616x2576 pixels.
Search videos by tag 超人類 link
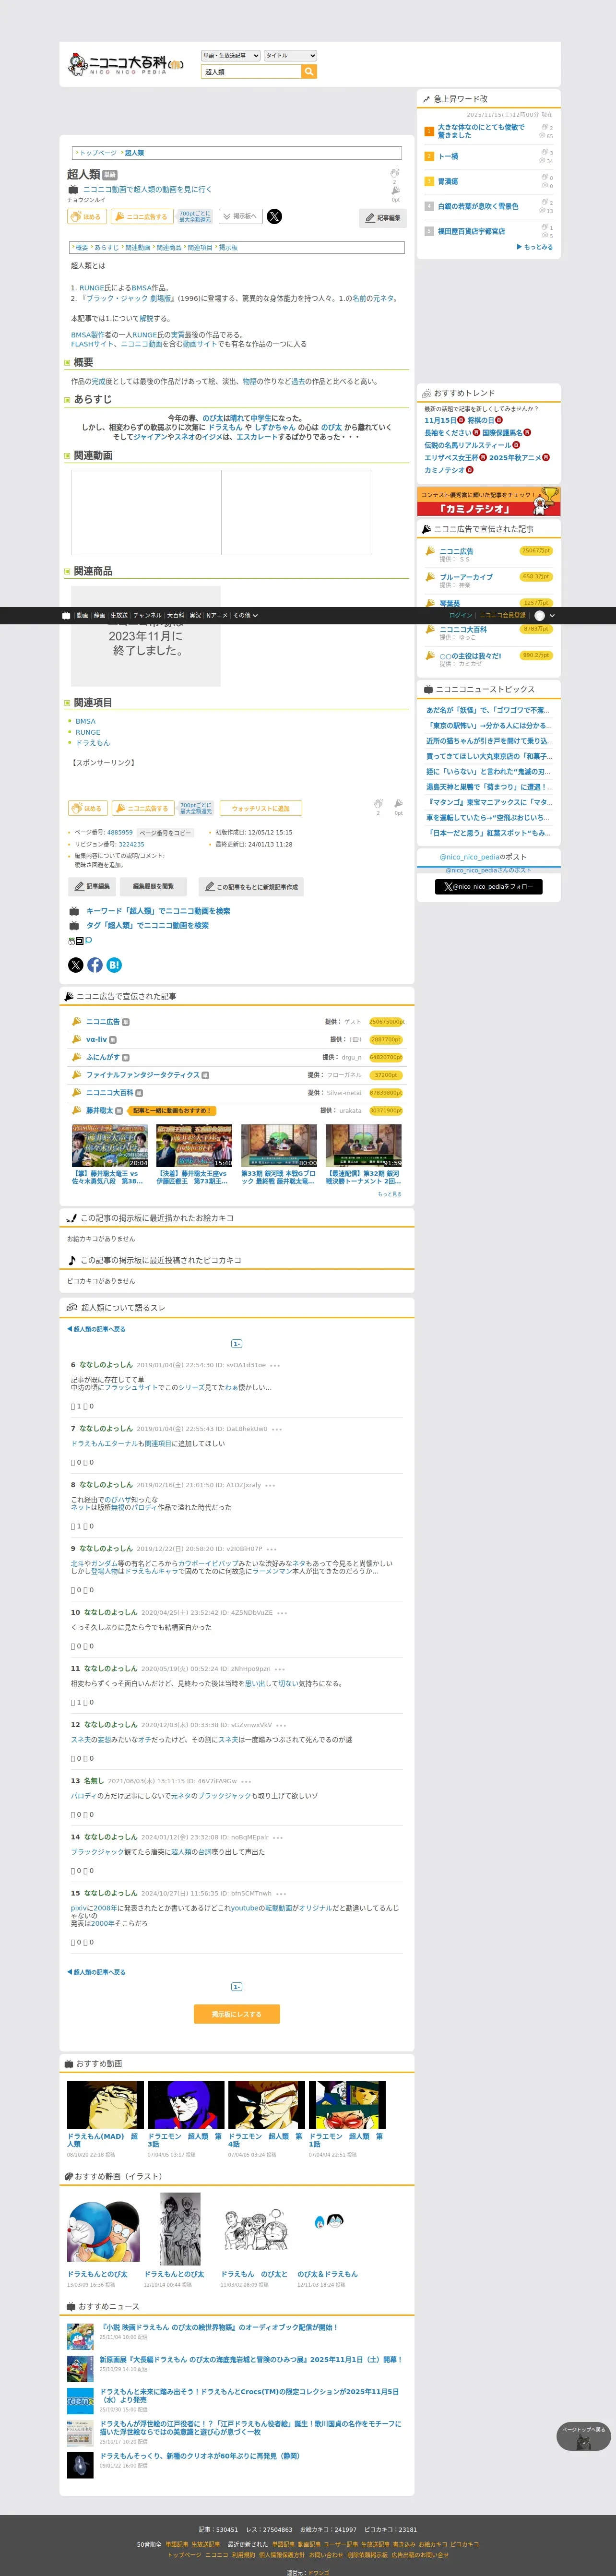click(147, 925)
